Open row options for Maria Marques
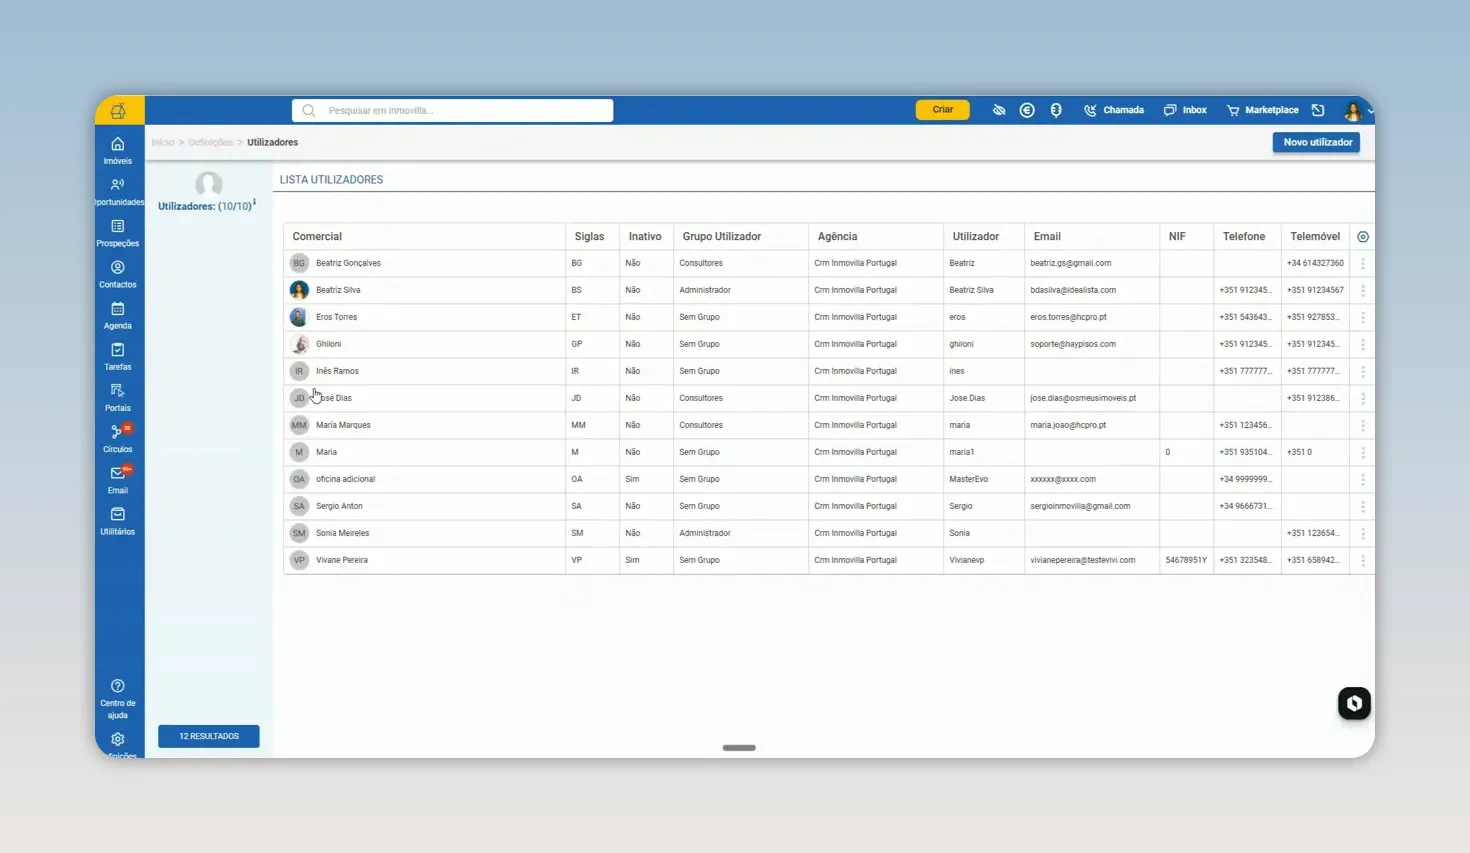Screen dimensions: 1470x853 [x=1363, y=426]
